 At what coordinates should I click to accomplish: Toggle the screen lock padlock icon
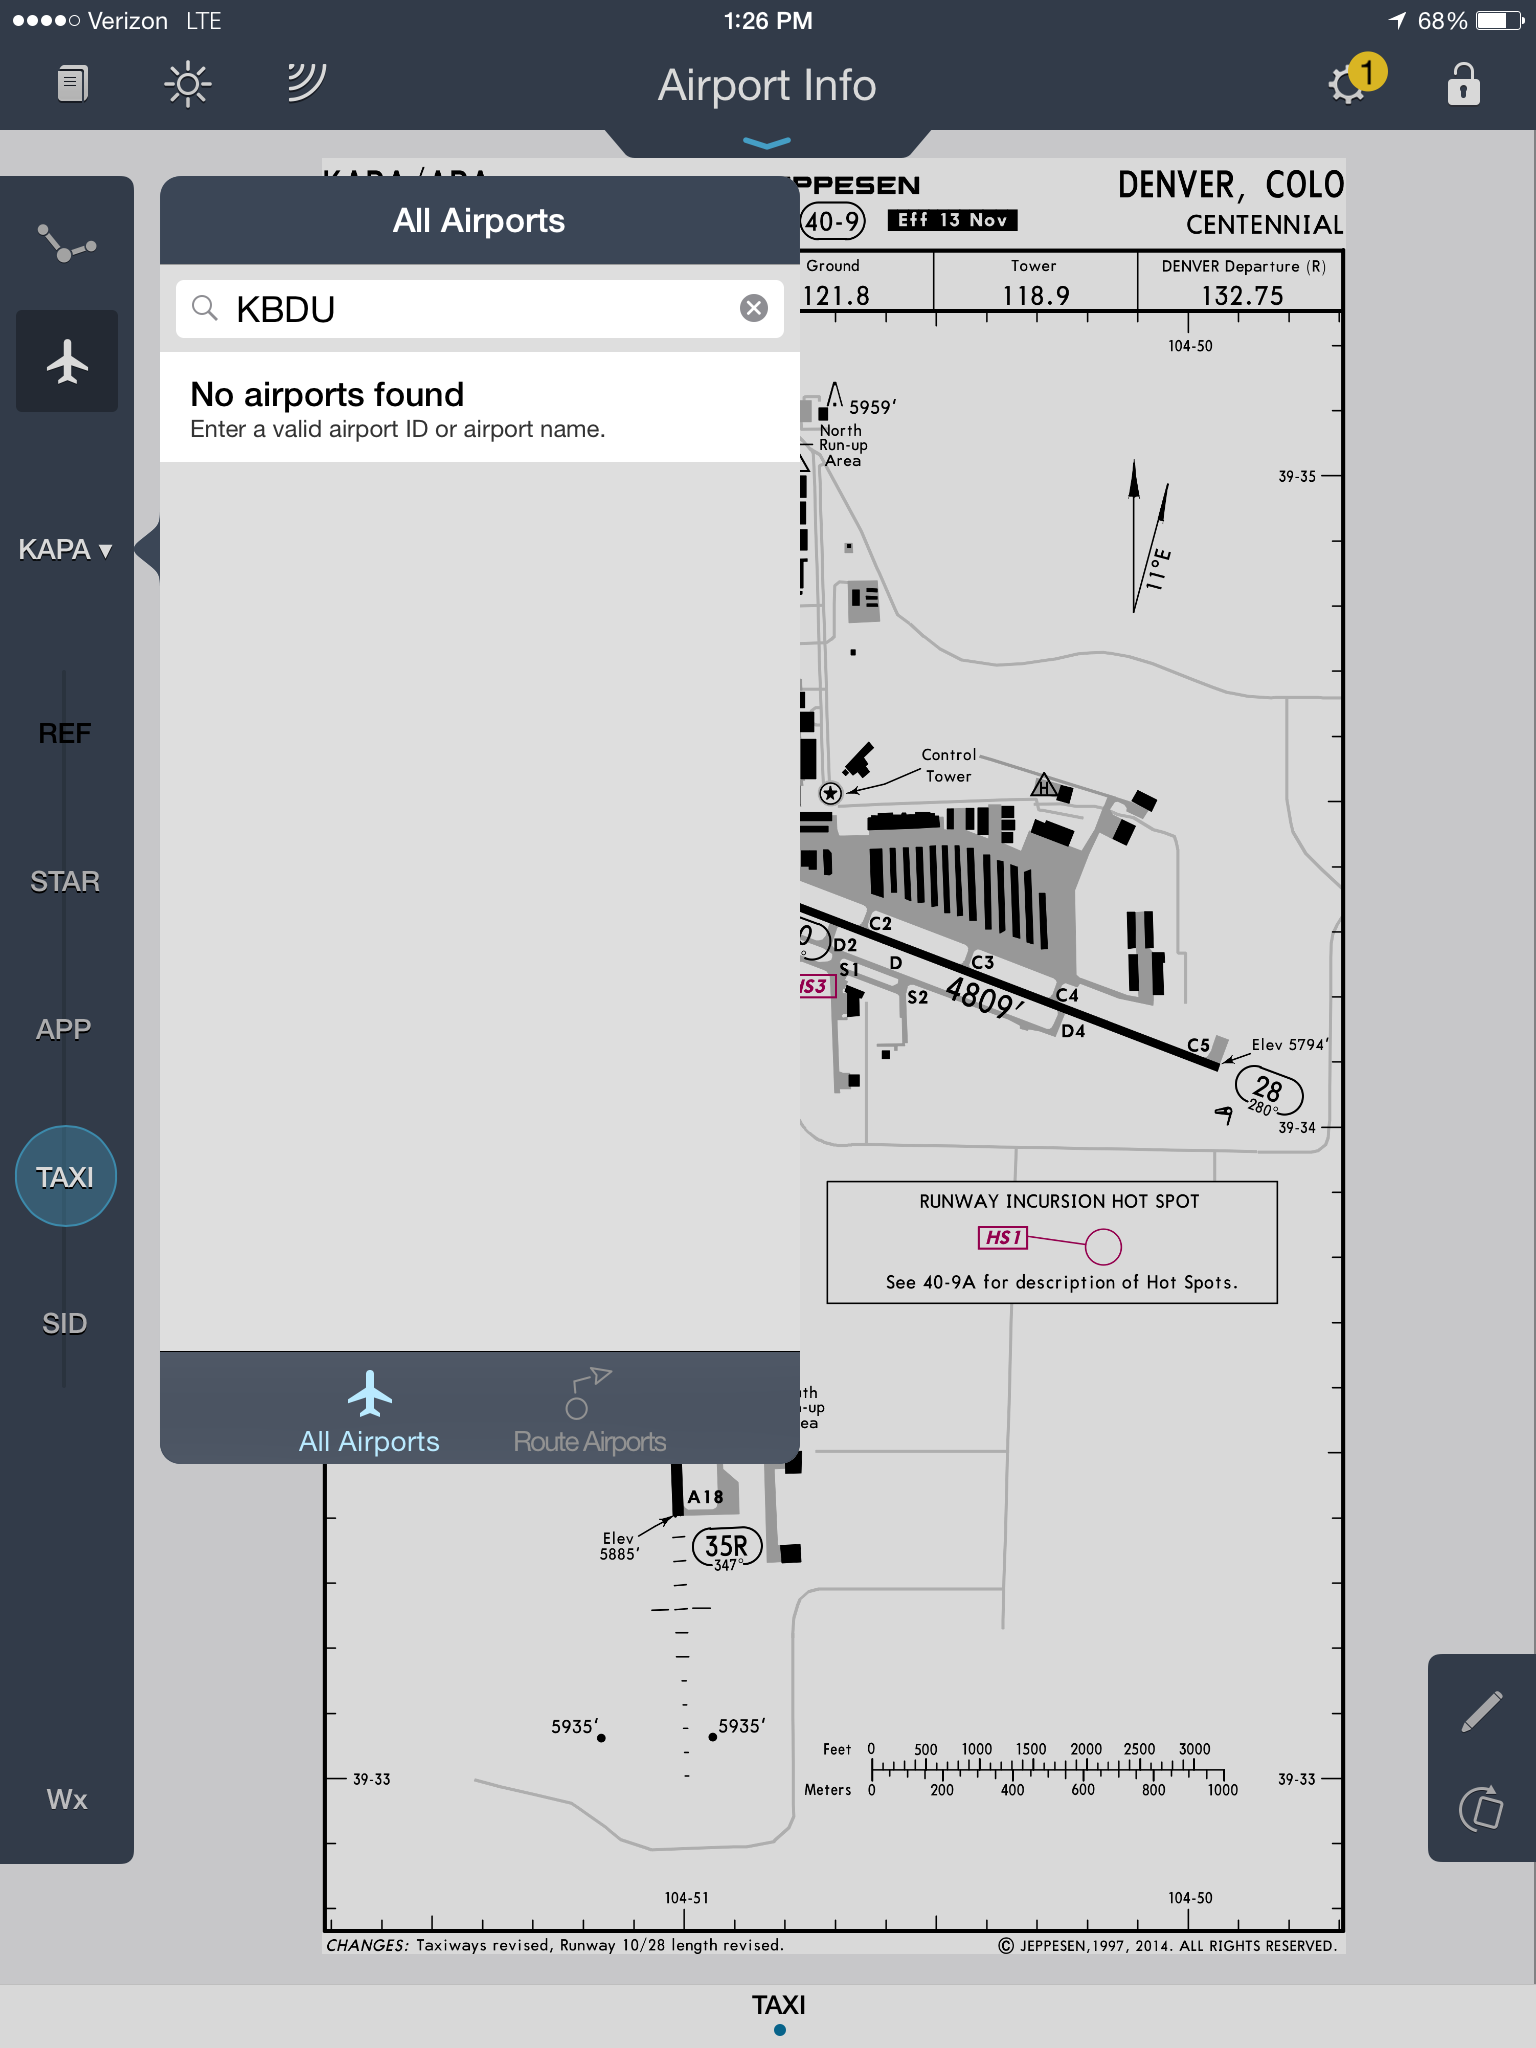coord(1463,84)
